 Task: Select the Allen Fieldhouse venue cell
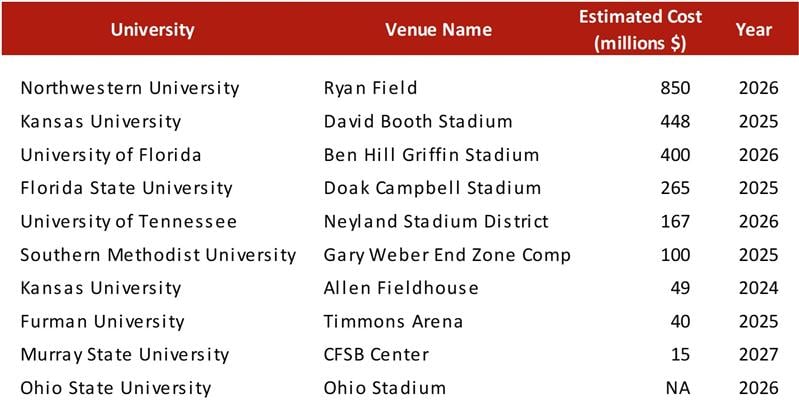(401, 288)
